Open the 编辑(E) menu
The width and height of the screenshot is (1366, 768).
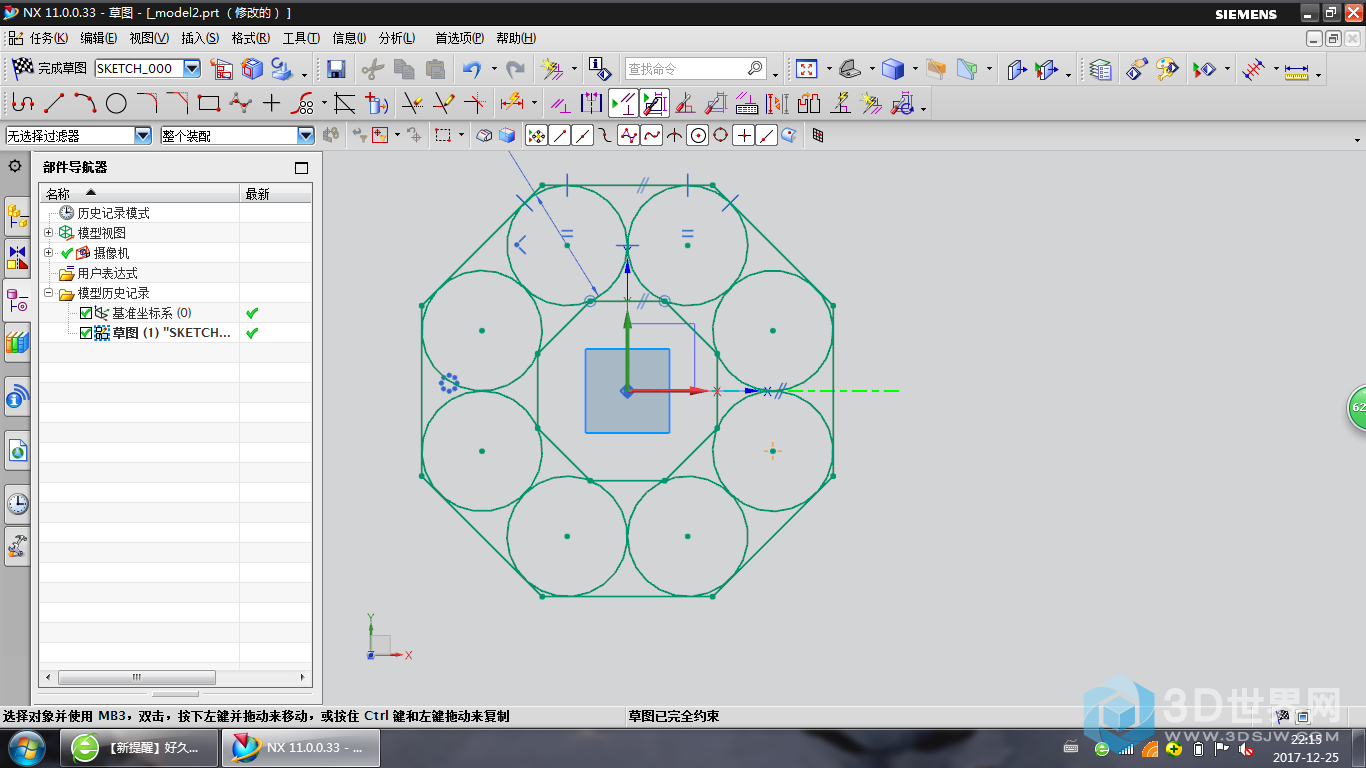tap(98, 38)
